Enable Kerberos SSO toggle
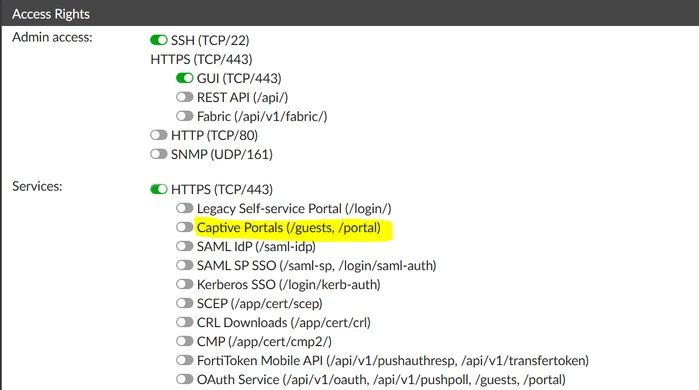 [x=185, y=284]
